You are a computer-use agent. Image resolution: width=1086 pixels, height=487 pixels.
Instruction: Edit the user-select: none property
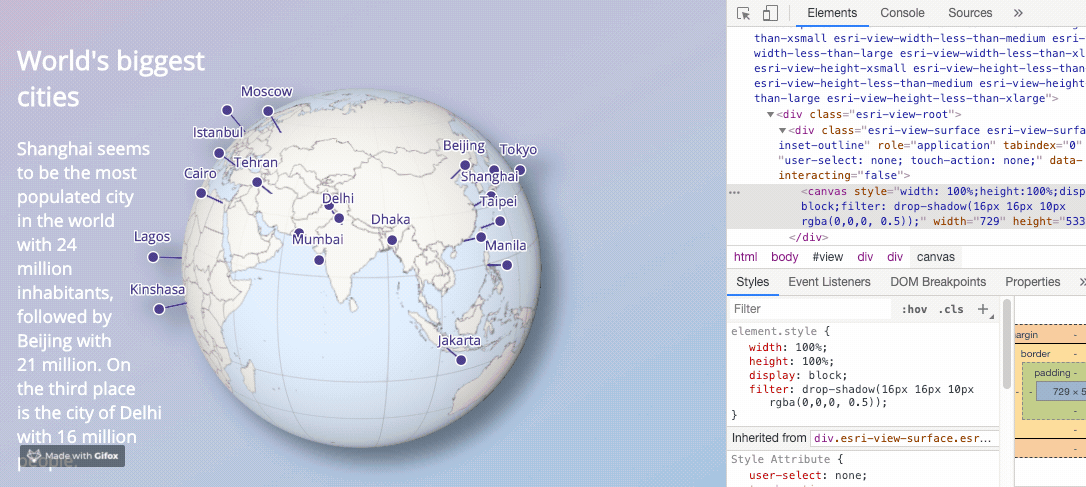point(807,475)
